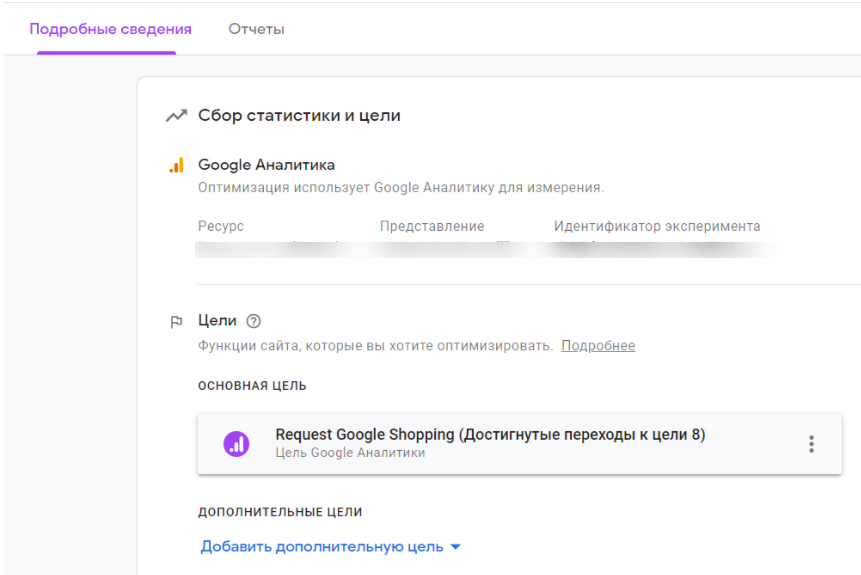Click the Функции сайта description text
This screenshot has width=861, height=575.
[x=375, y=345]
